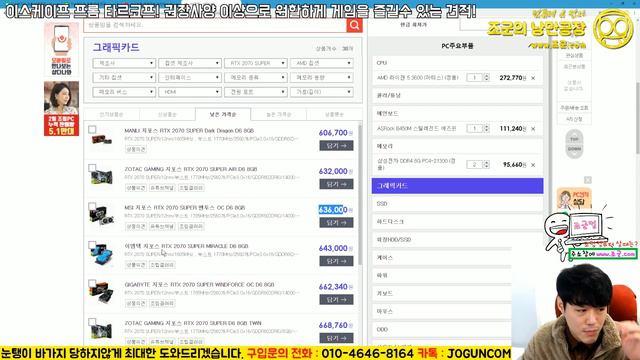Screen dimensions: 640x360
Task: Click the product list vertical scrollbar
Action: [x=360, y=194]
